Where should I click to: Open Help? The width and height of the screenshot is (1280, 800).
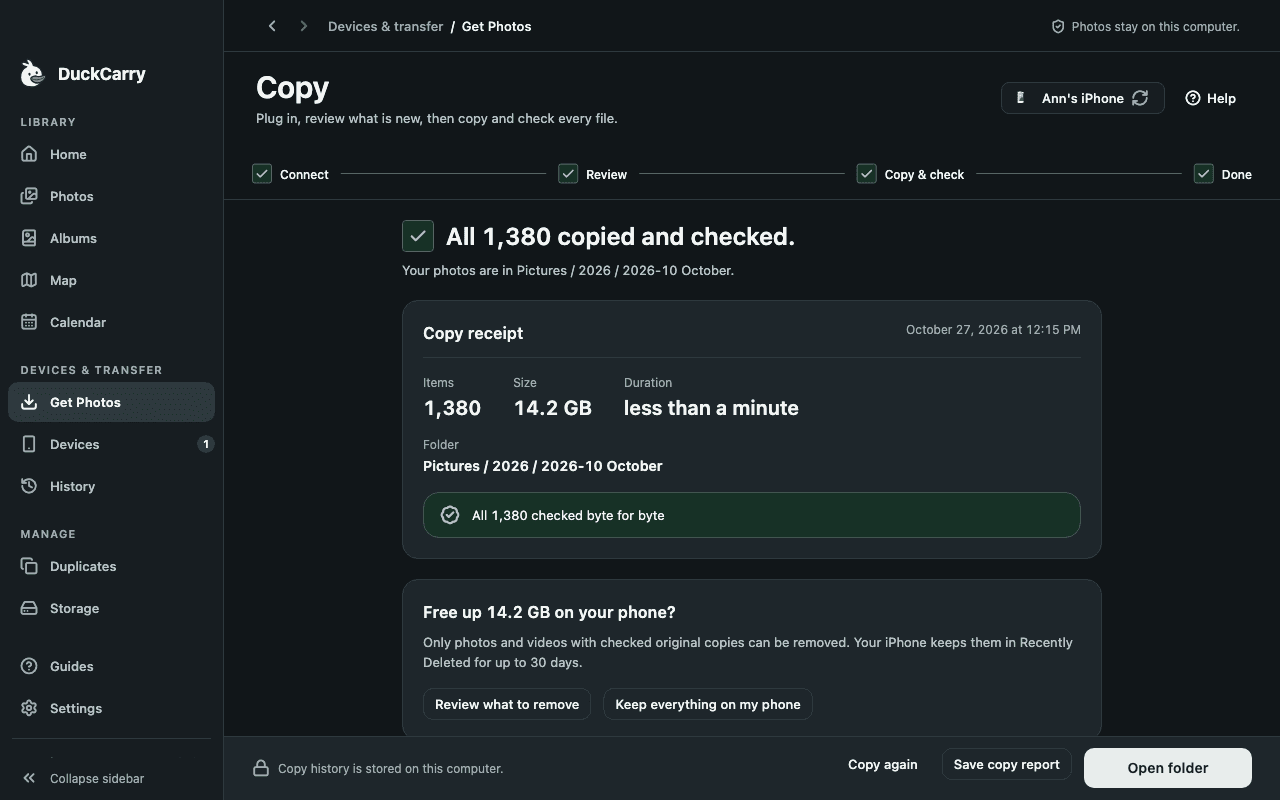tap(1211, 98)
